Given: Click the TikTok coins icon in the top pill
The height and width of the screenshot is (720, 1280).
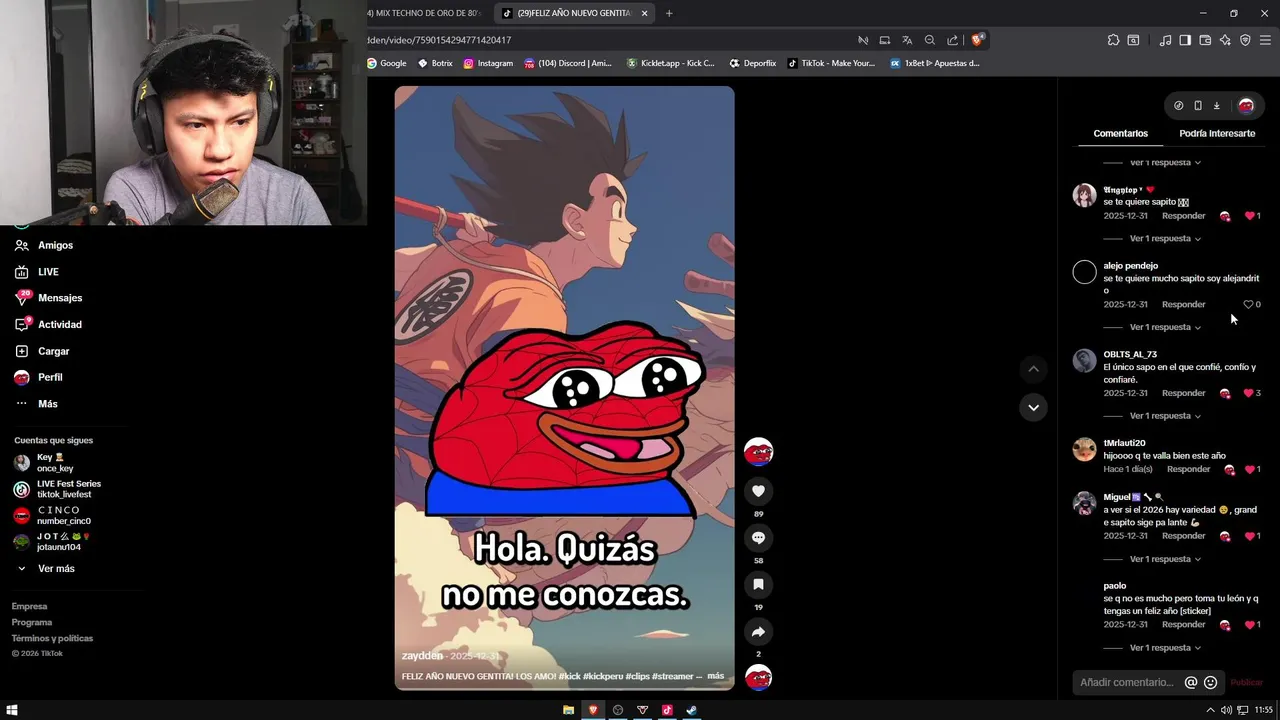Looking at the screenshot, I should tap(1179, 105).
